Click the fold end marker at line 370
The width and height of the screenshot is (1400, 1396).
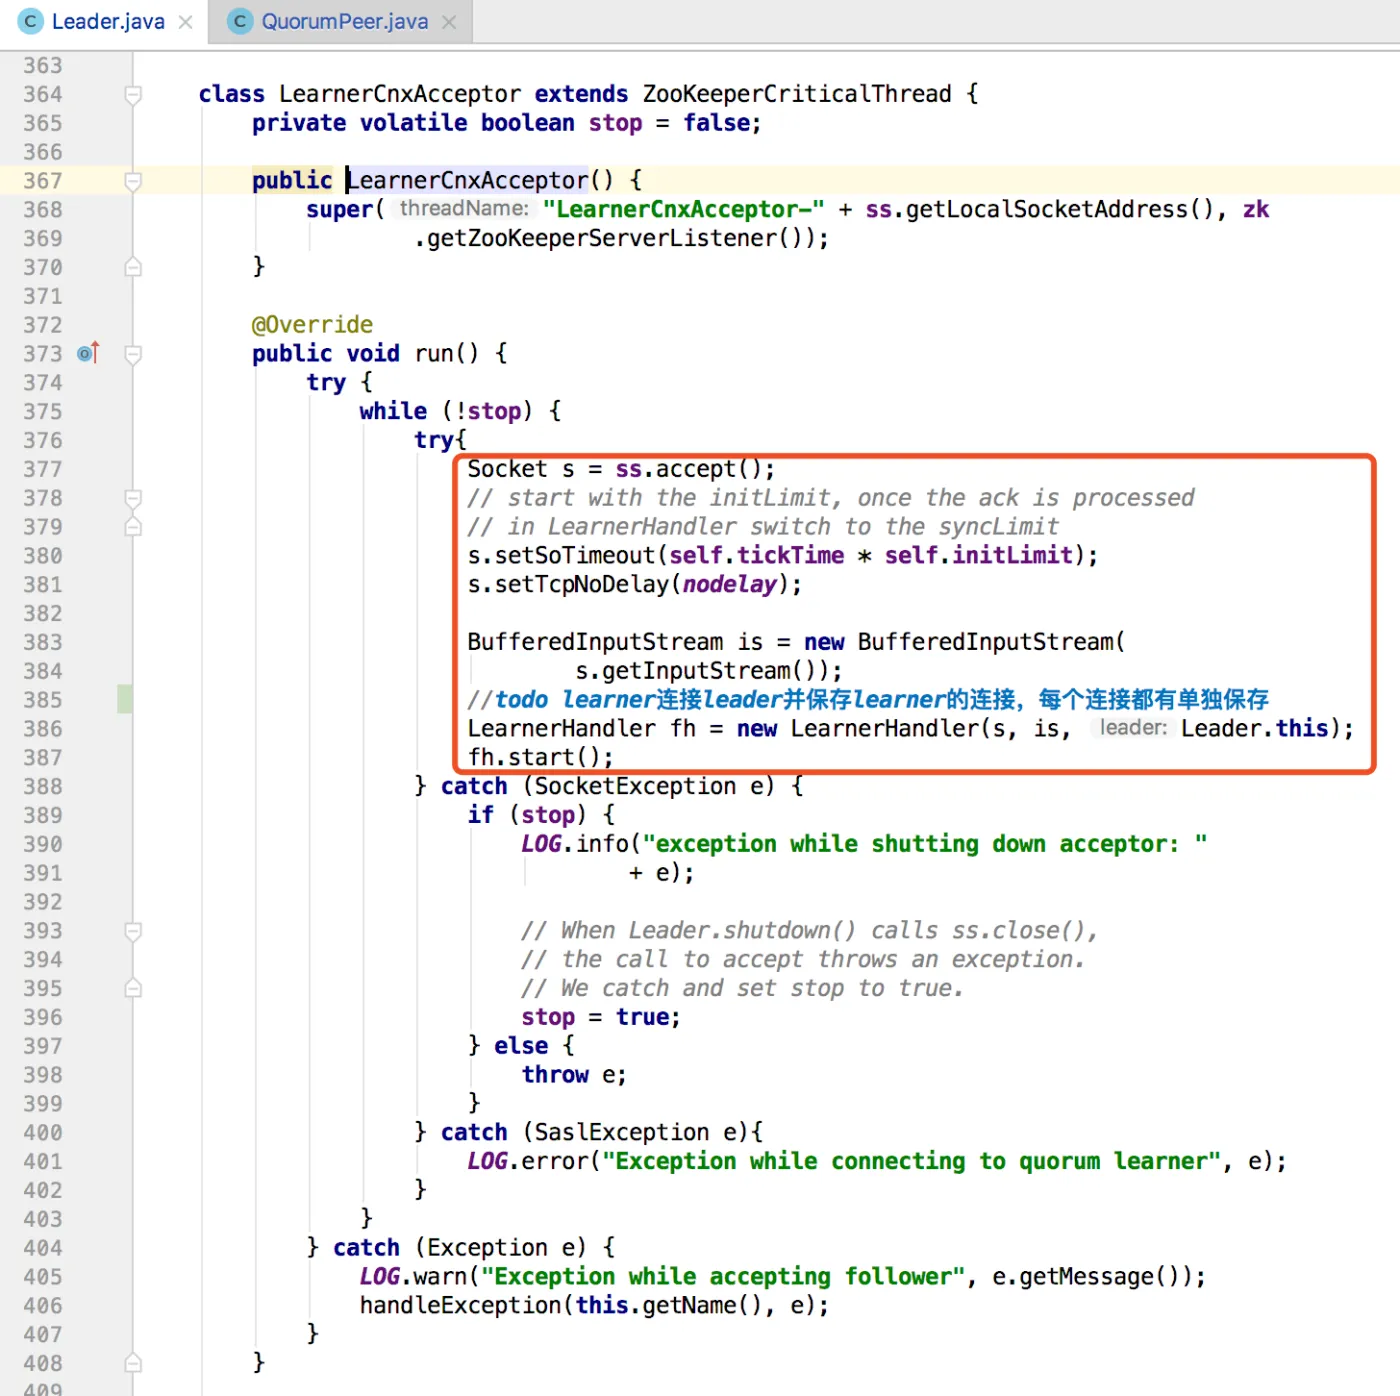[x=133, y=267]
